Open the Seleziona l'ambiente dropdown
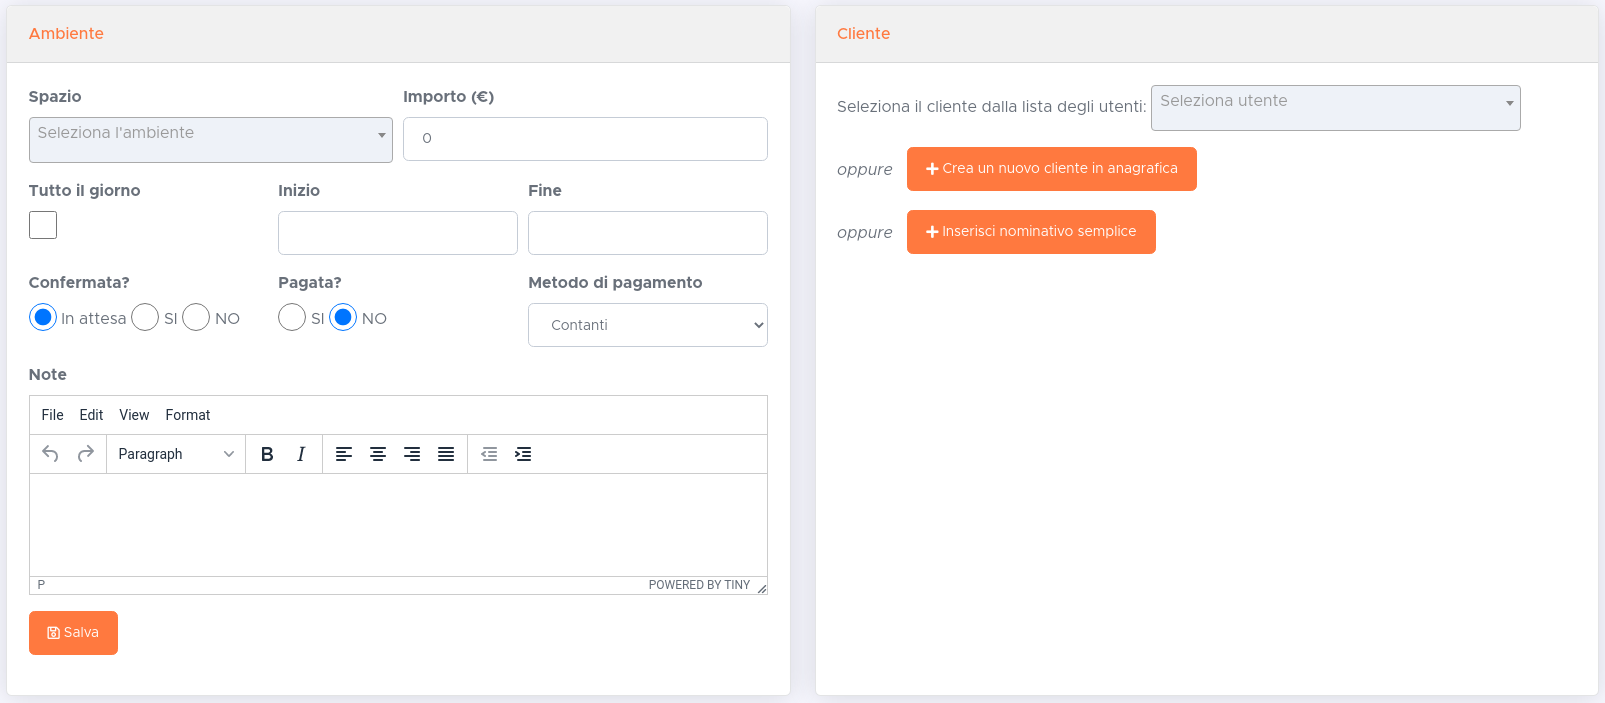The width and height of the screenshot is (1605, 703). point(210,140)
